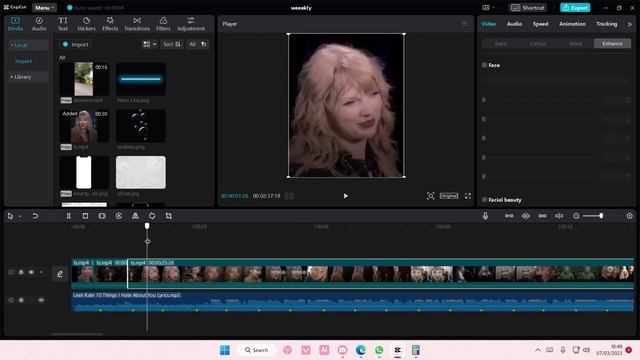Click the playhead marker on the timeline

tap(147, 226)
